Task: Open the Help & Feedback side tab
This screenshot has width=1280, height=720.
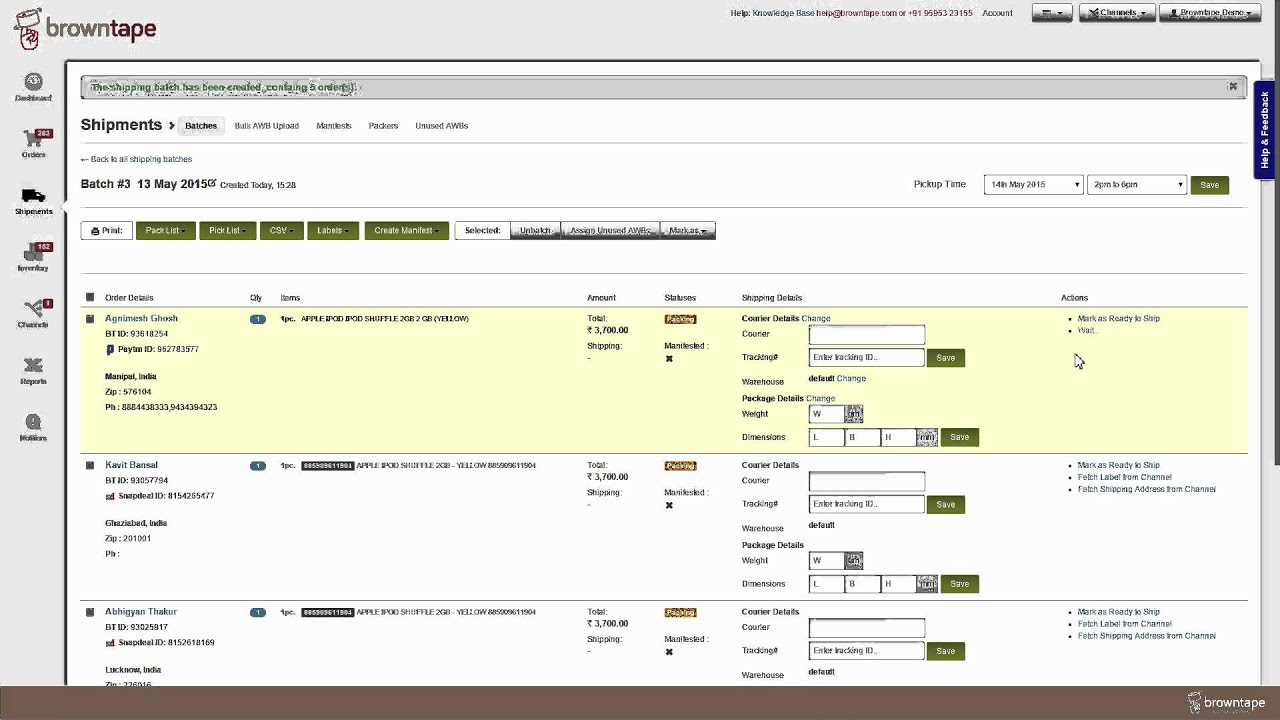Action: point(1265,130)
